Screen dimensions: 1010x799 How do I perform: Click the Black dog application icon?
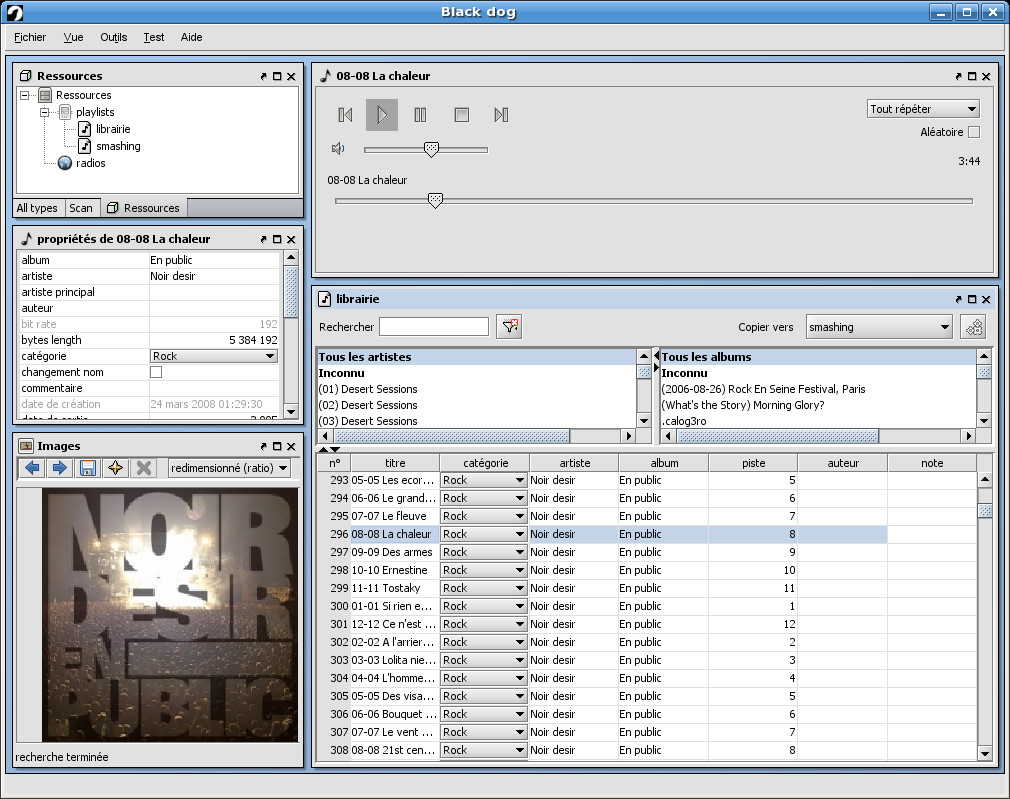tap(14, 12)
